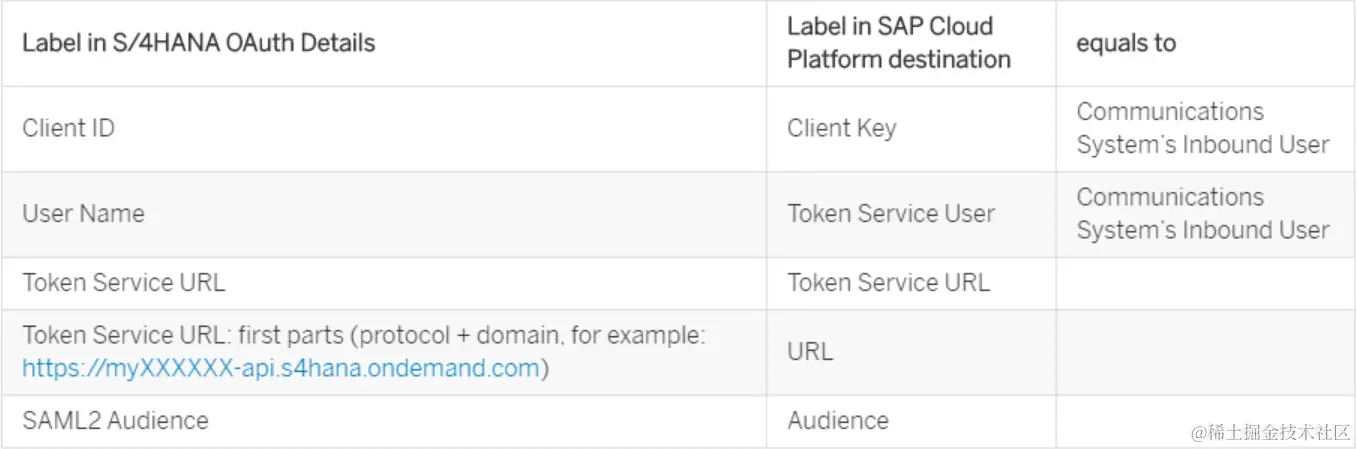1357x449 pixels.
Task: Click the empty "equals to" cell in the Audience row
Action: coord(1120,421)
